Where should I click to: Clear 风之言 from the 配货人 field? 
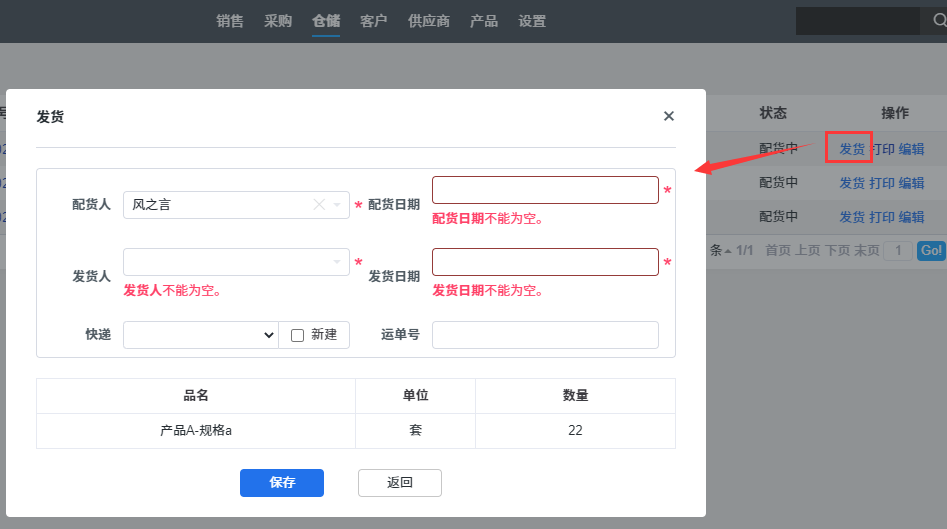point(319,205)
